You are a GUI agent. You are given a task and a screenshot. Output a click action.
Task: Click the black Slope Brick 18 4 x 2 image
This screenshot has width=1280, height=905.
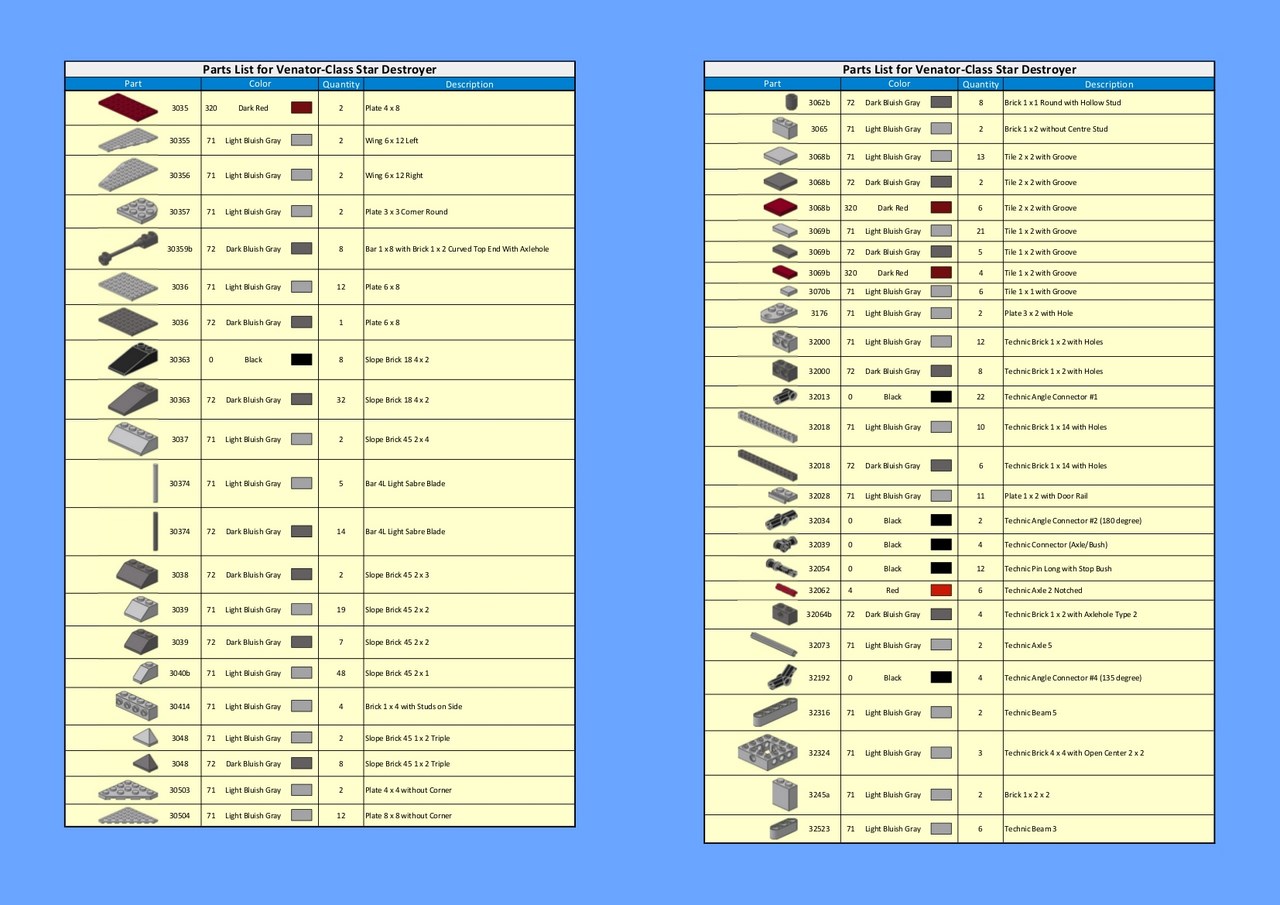[x=133, y=359]
